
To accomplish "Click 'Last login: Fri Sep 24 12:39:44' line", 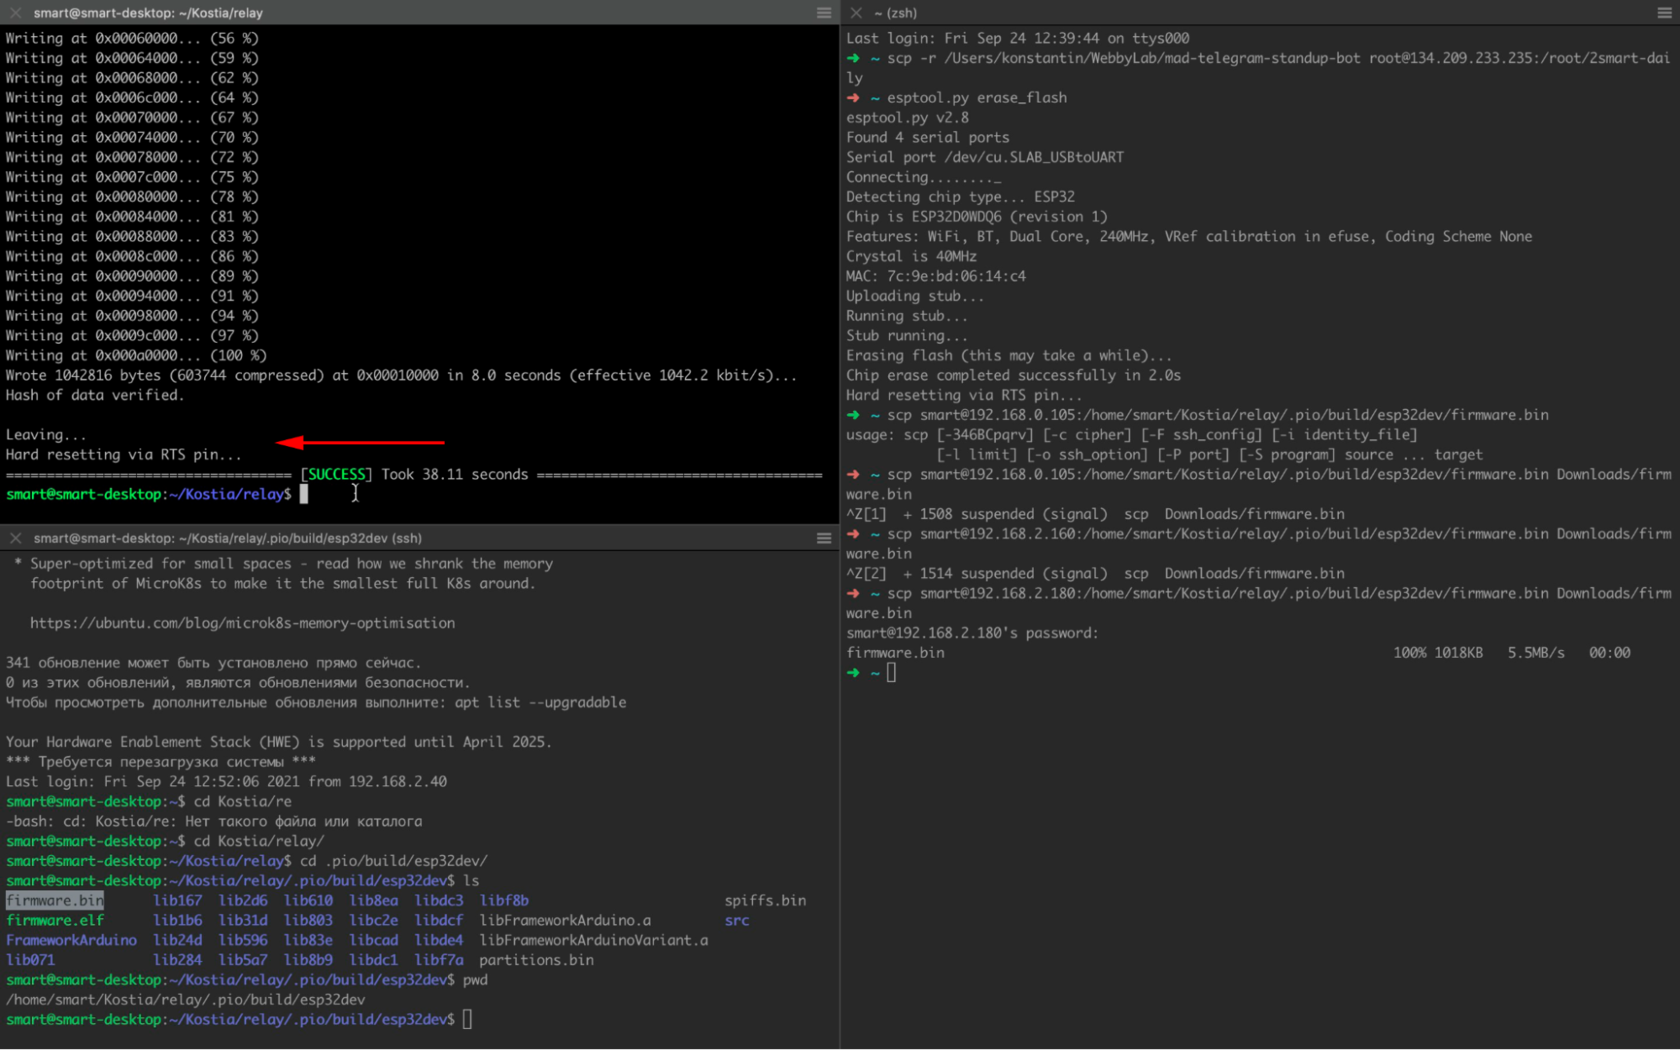I will click(x=1018, y=38).
